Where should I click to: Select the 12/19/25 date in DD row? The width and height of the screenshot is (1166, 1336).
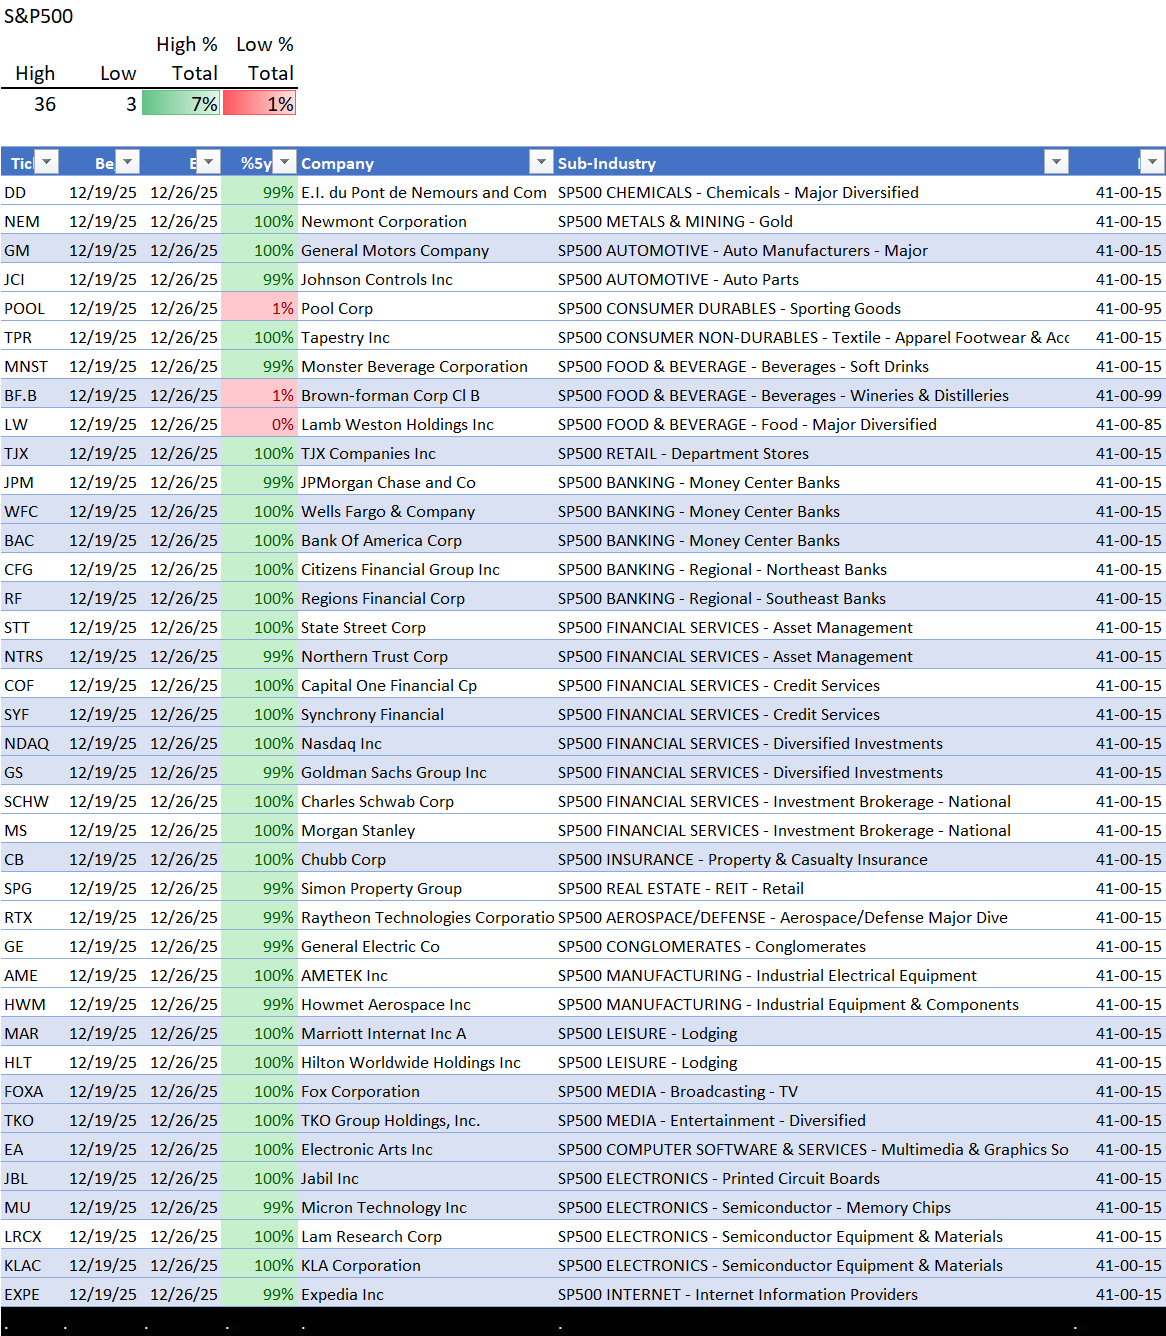pos(103,192)
